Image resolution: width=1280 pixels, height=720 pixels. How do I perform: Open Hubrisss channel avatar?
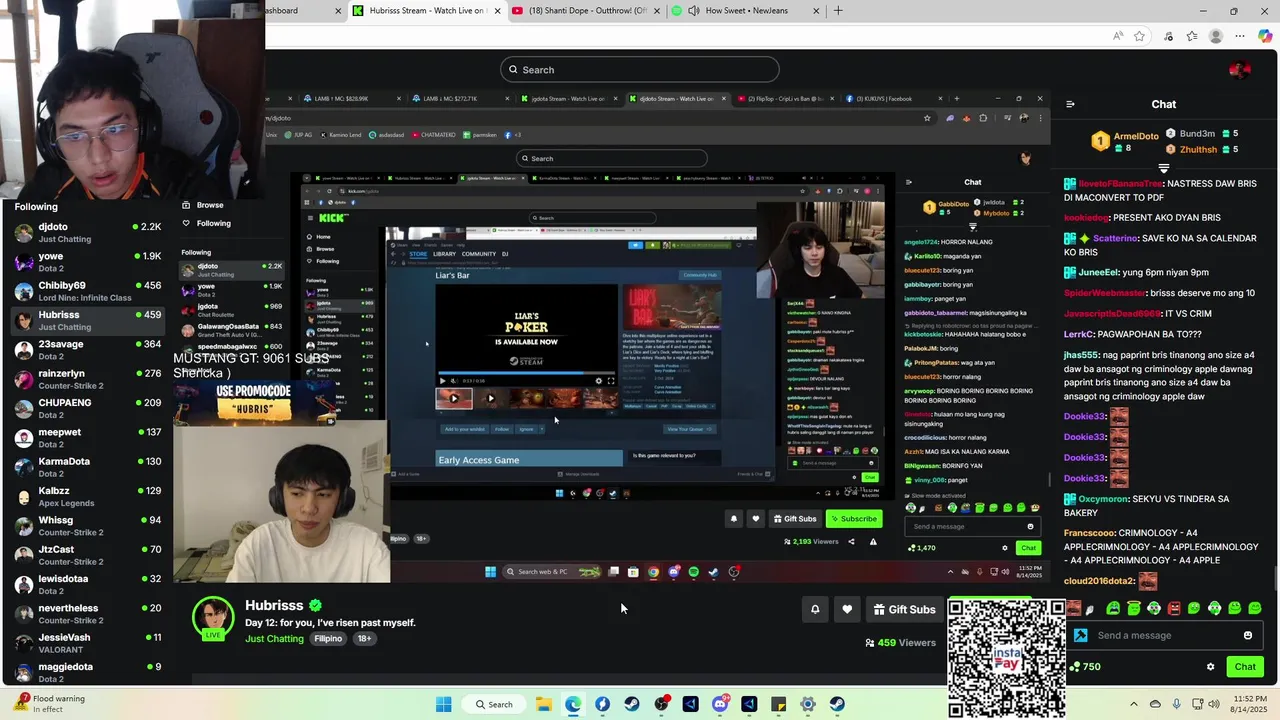pos(213,617)
